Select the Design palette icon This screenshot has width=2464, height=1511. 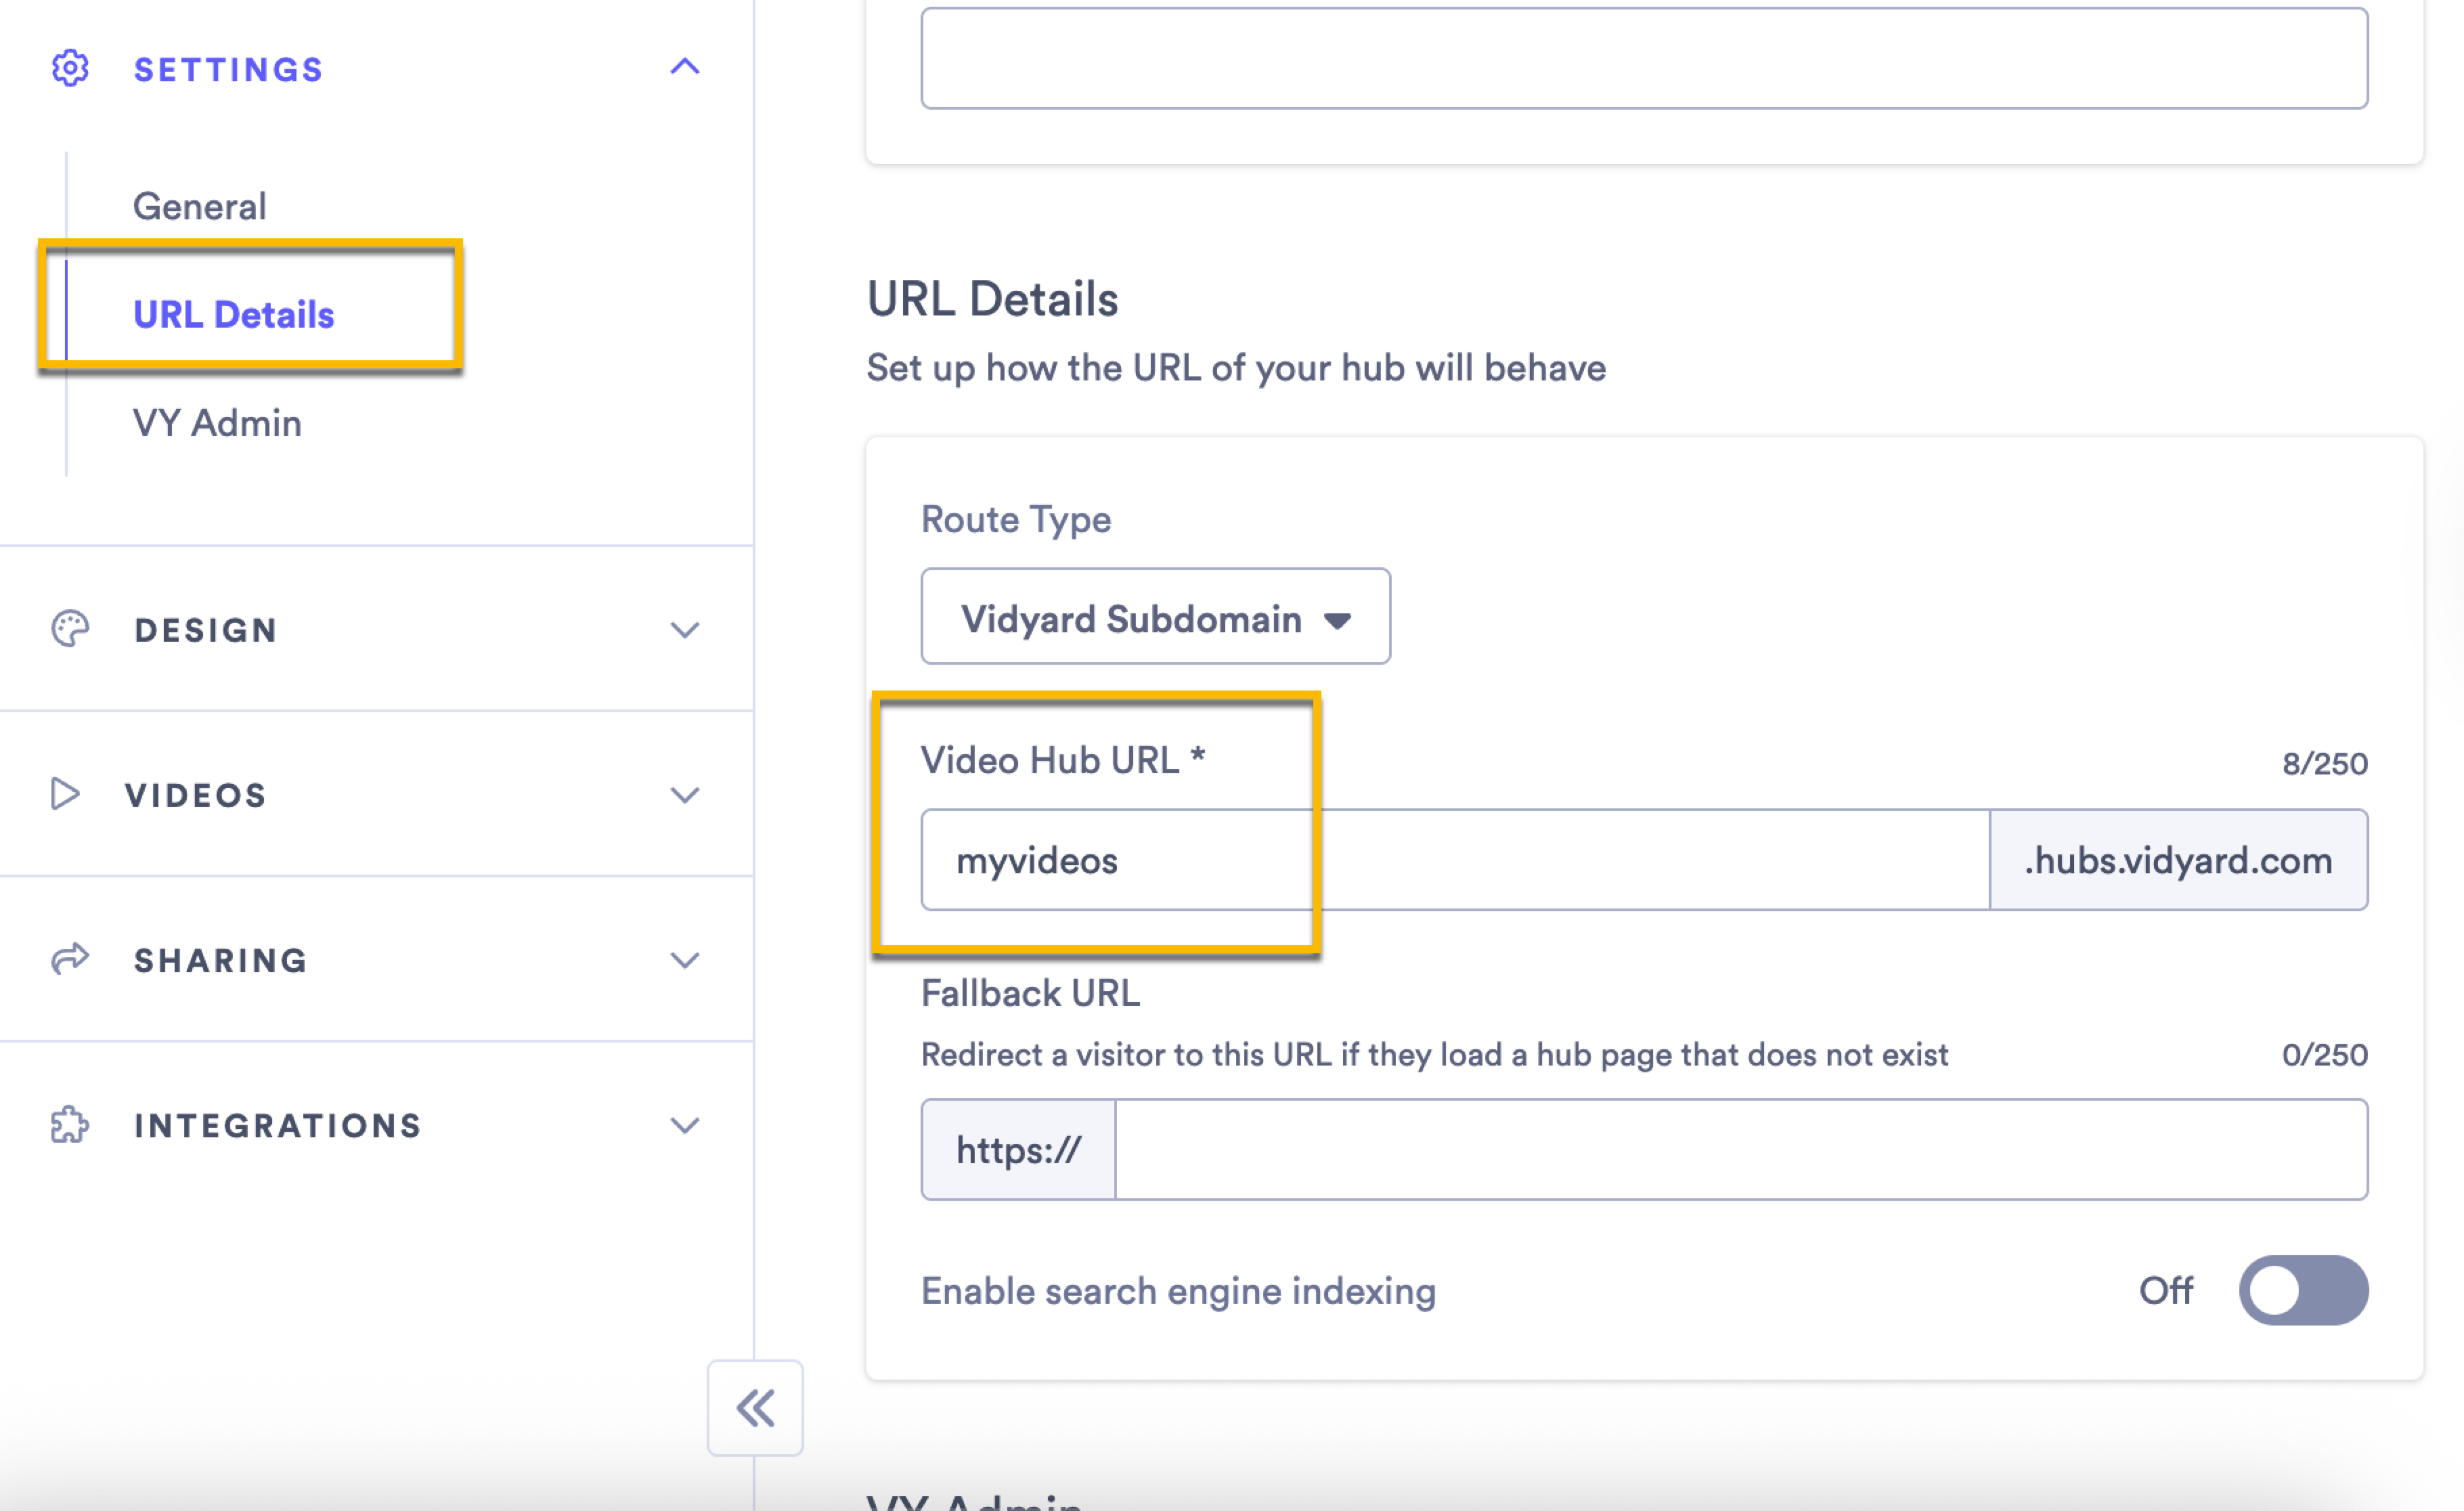tap(69, 630)
